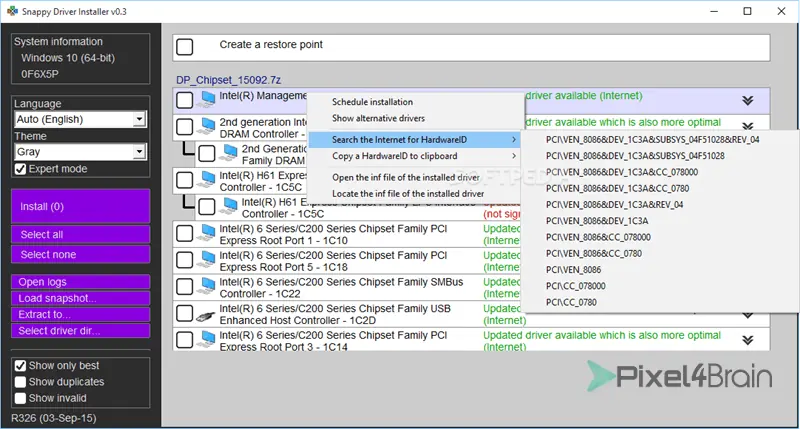The width and height of the screenshot is (800, 429).
Task: Click the PCI Express Root Port 5 device icon
Action: tap(207, 260)
